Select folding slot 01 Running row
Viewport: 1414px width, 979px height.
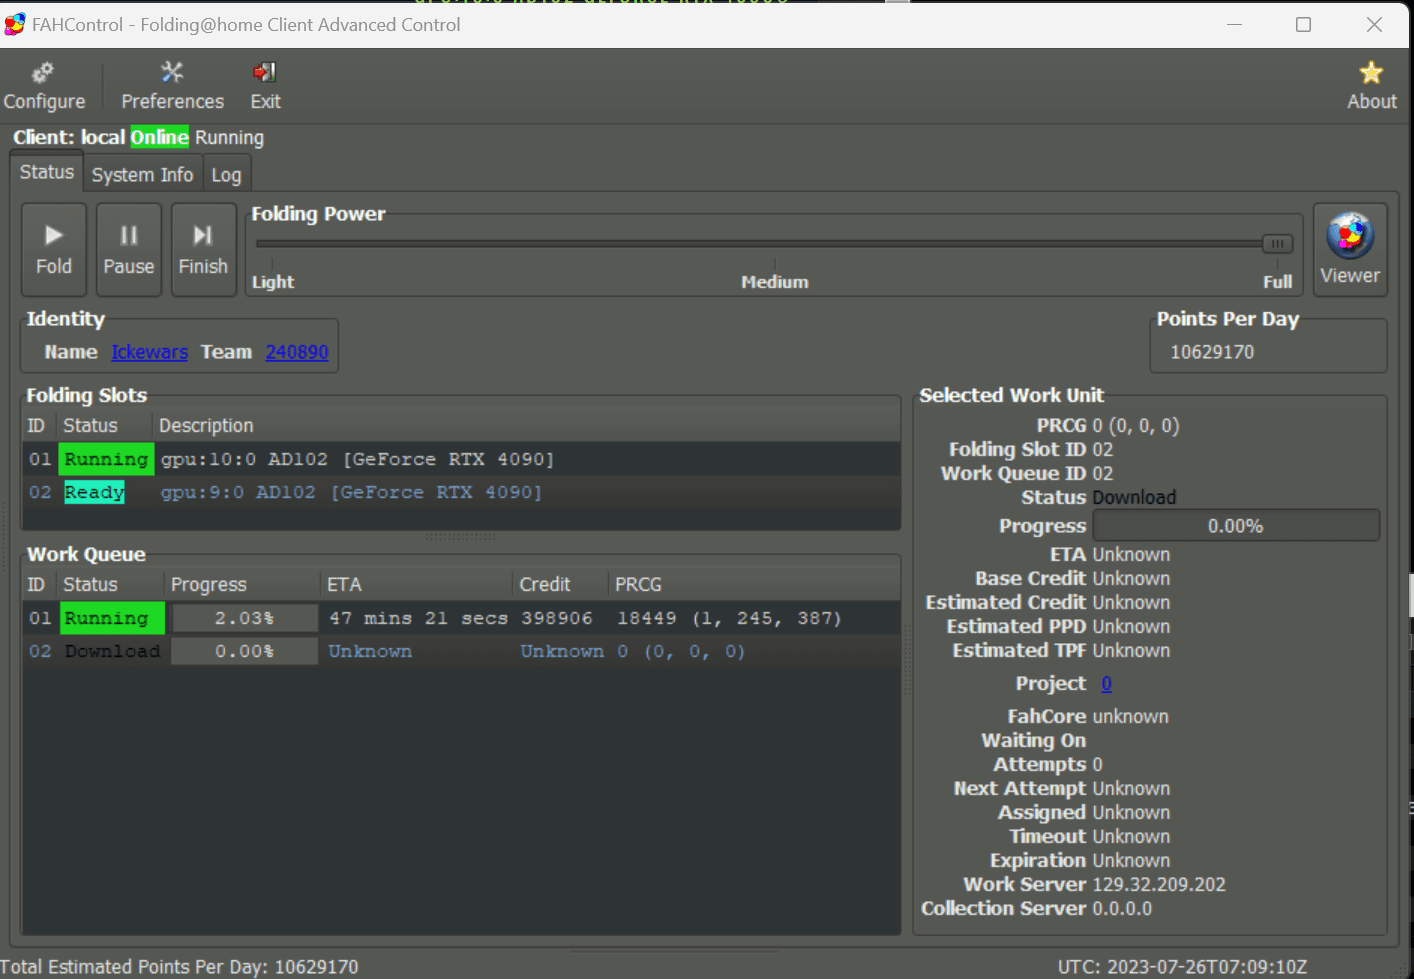coord(461,459)
